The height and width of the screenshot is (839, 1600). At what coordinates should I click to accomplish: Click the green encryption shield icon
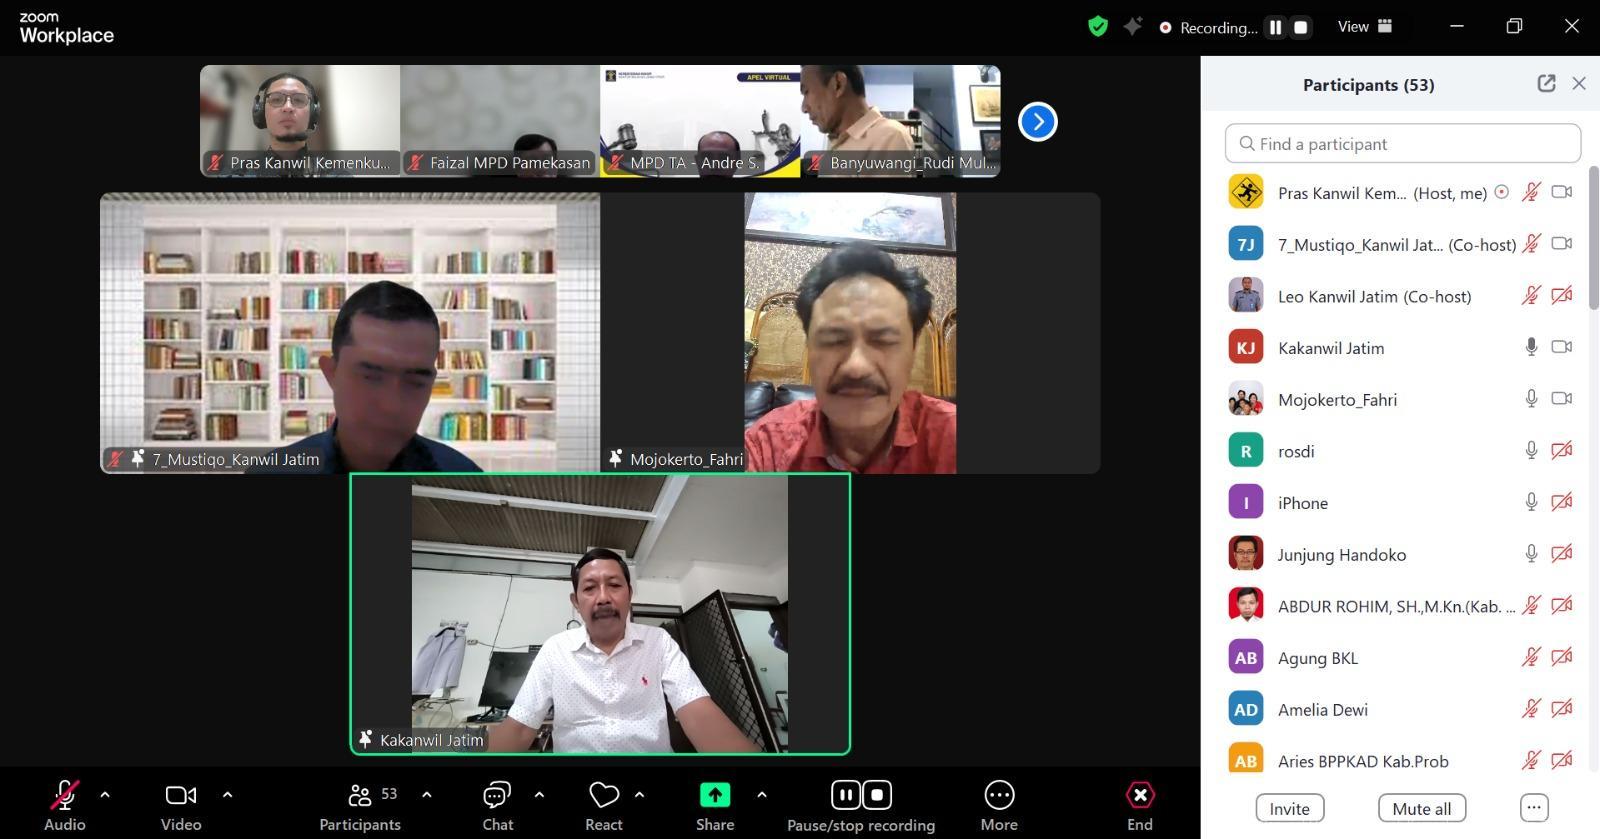click(x=1097, y=27)
